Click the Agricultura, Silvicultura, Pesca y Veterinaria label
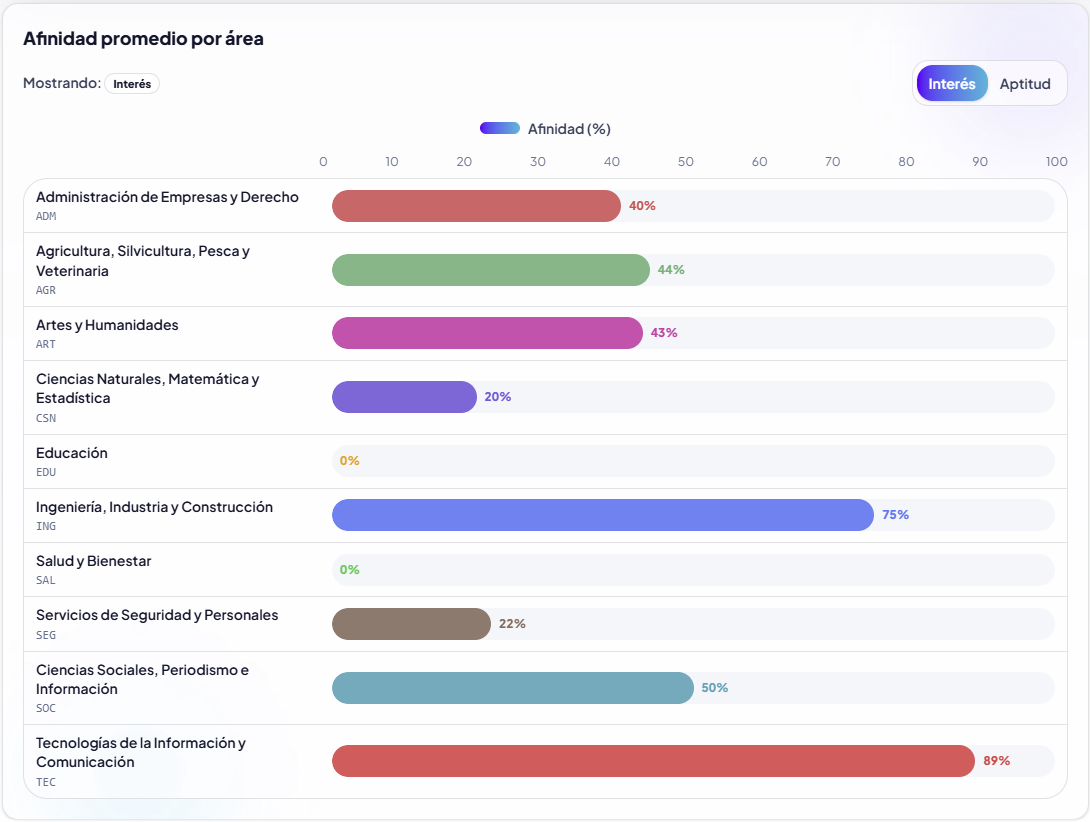 152,260
